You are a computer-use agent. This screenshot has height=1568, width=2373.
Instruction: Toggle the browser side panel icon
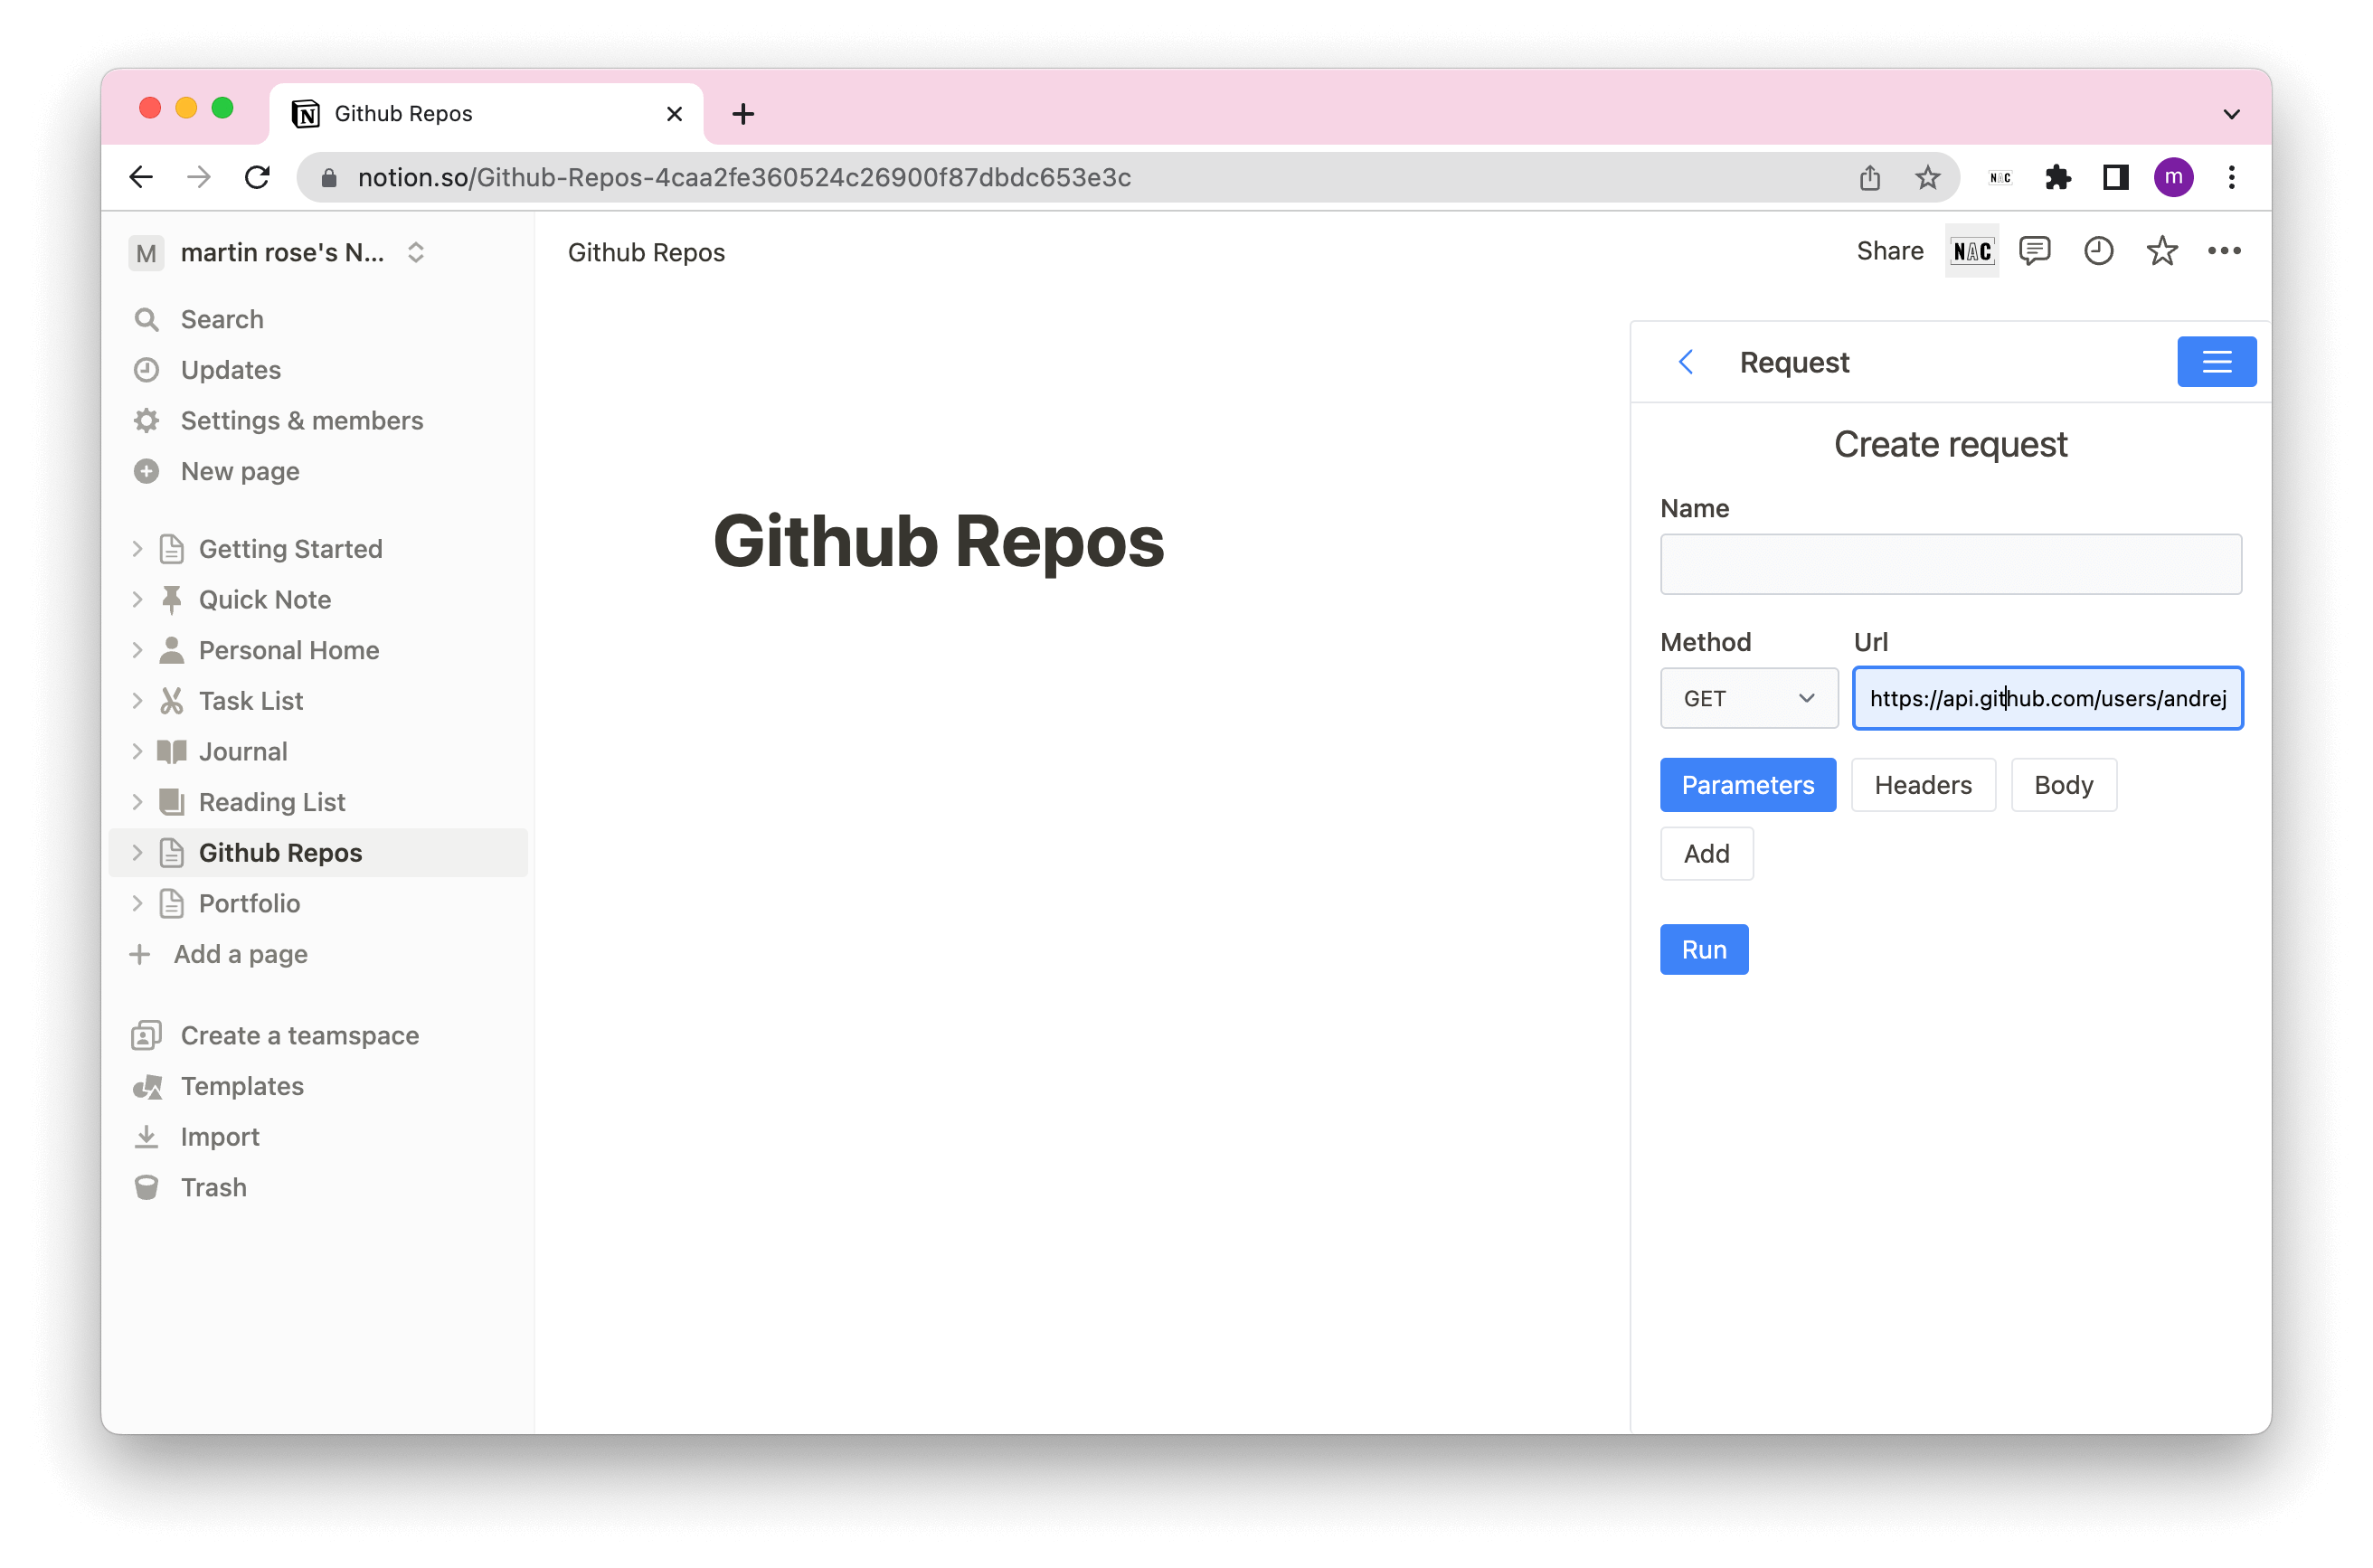[2115, 177]
